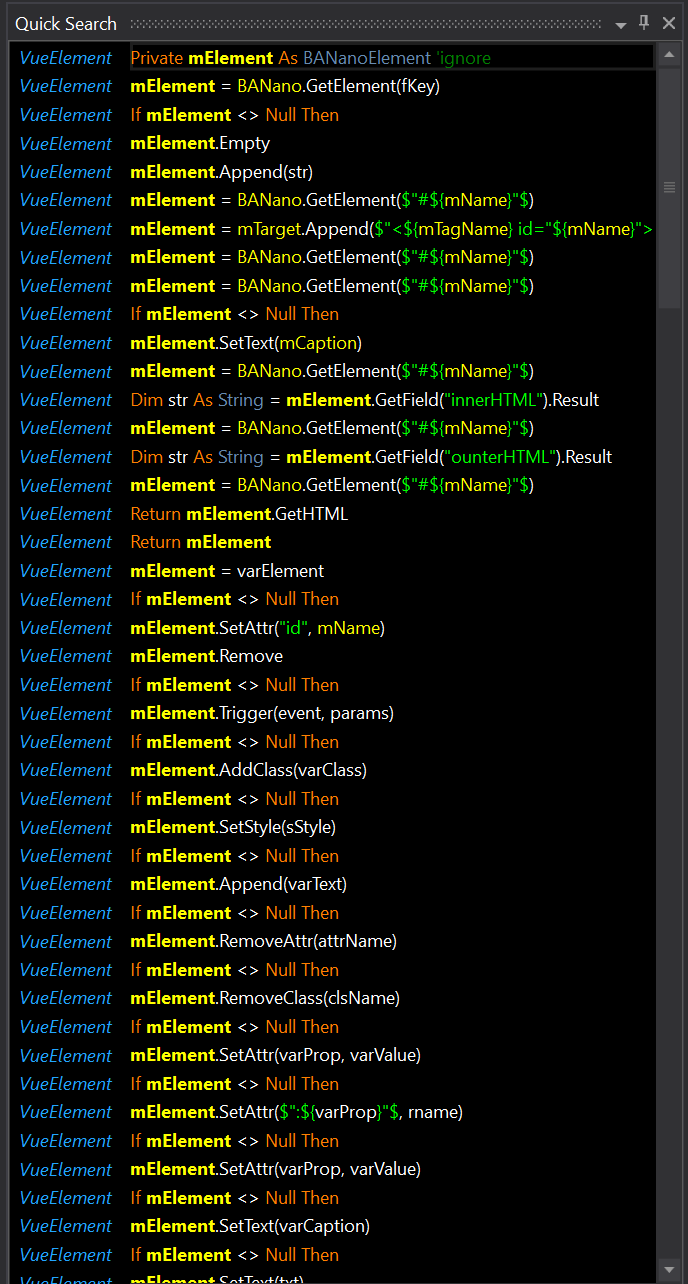Click the scrollbar up arrow
The height and width of the screenshot is (1284, 688).
[x=669, y=53]
